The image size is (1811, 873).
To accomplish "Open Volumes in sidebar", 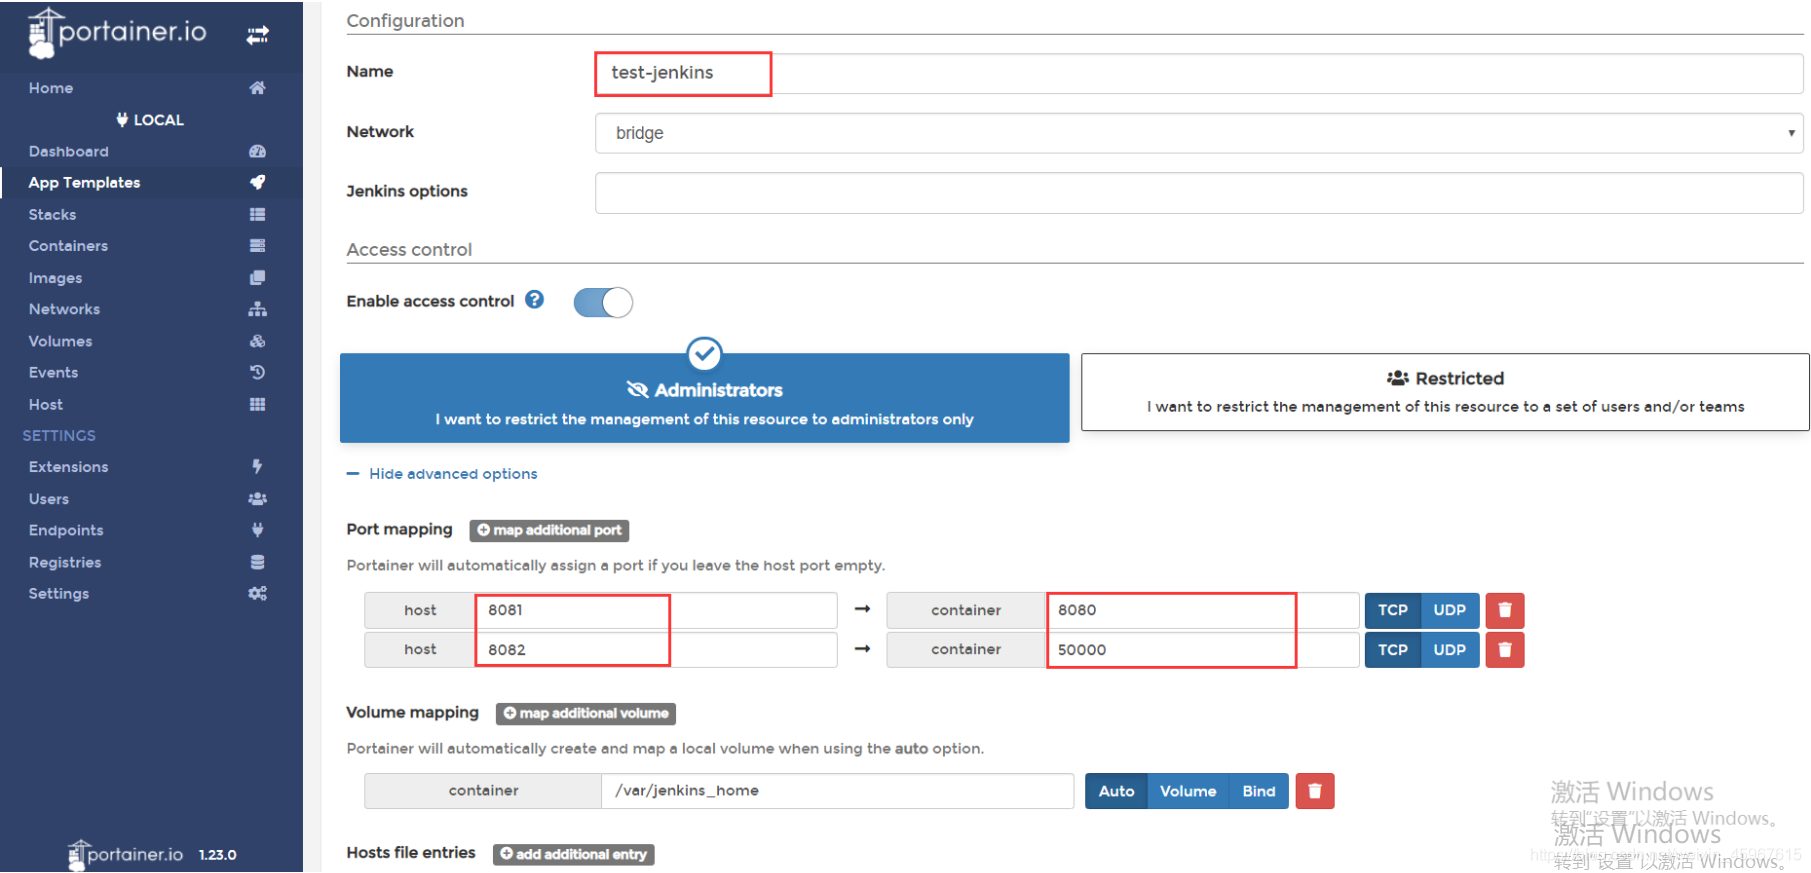I will coord(60,341).
